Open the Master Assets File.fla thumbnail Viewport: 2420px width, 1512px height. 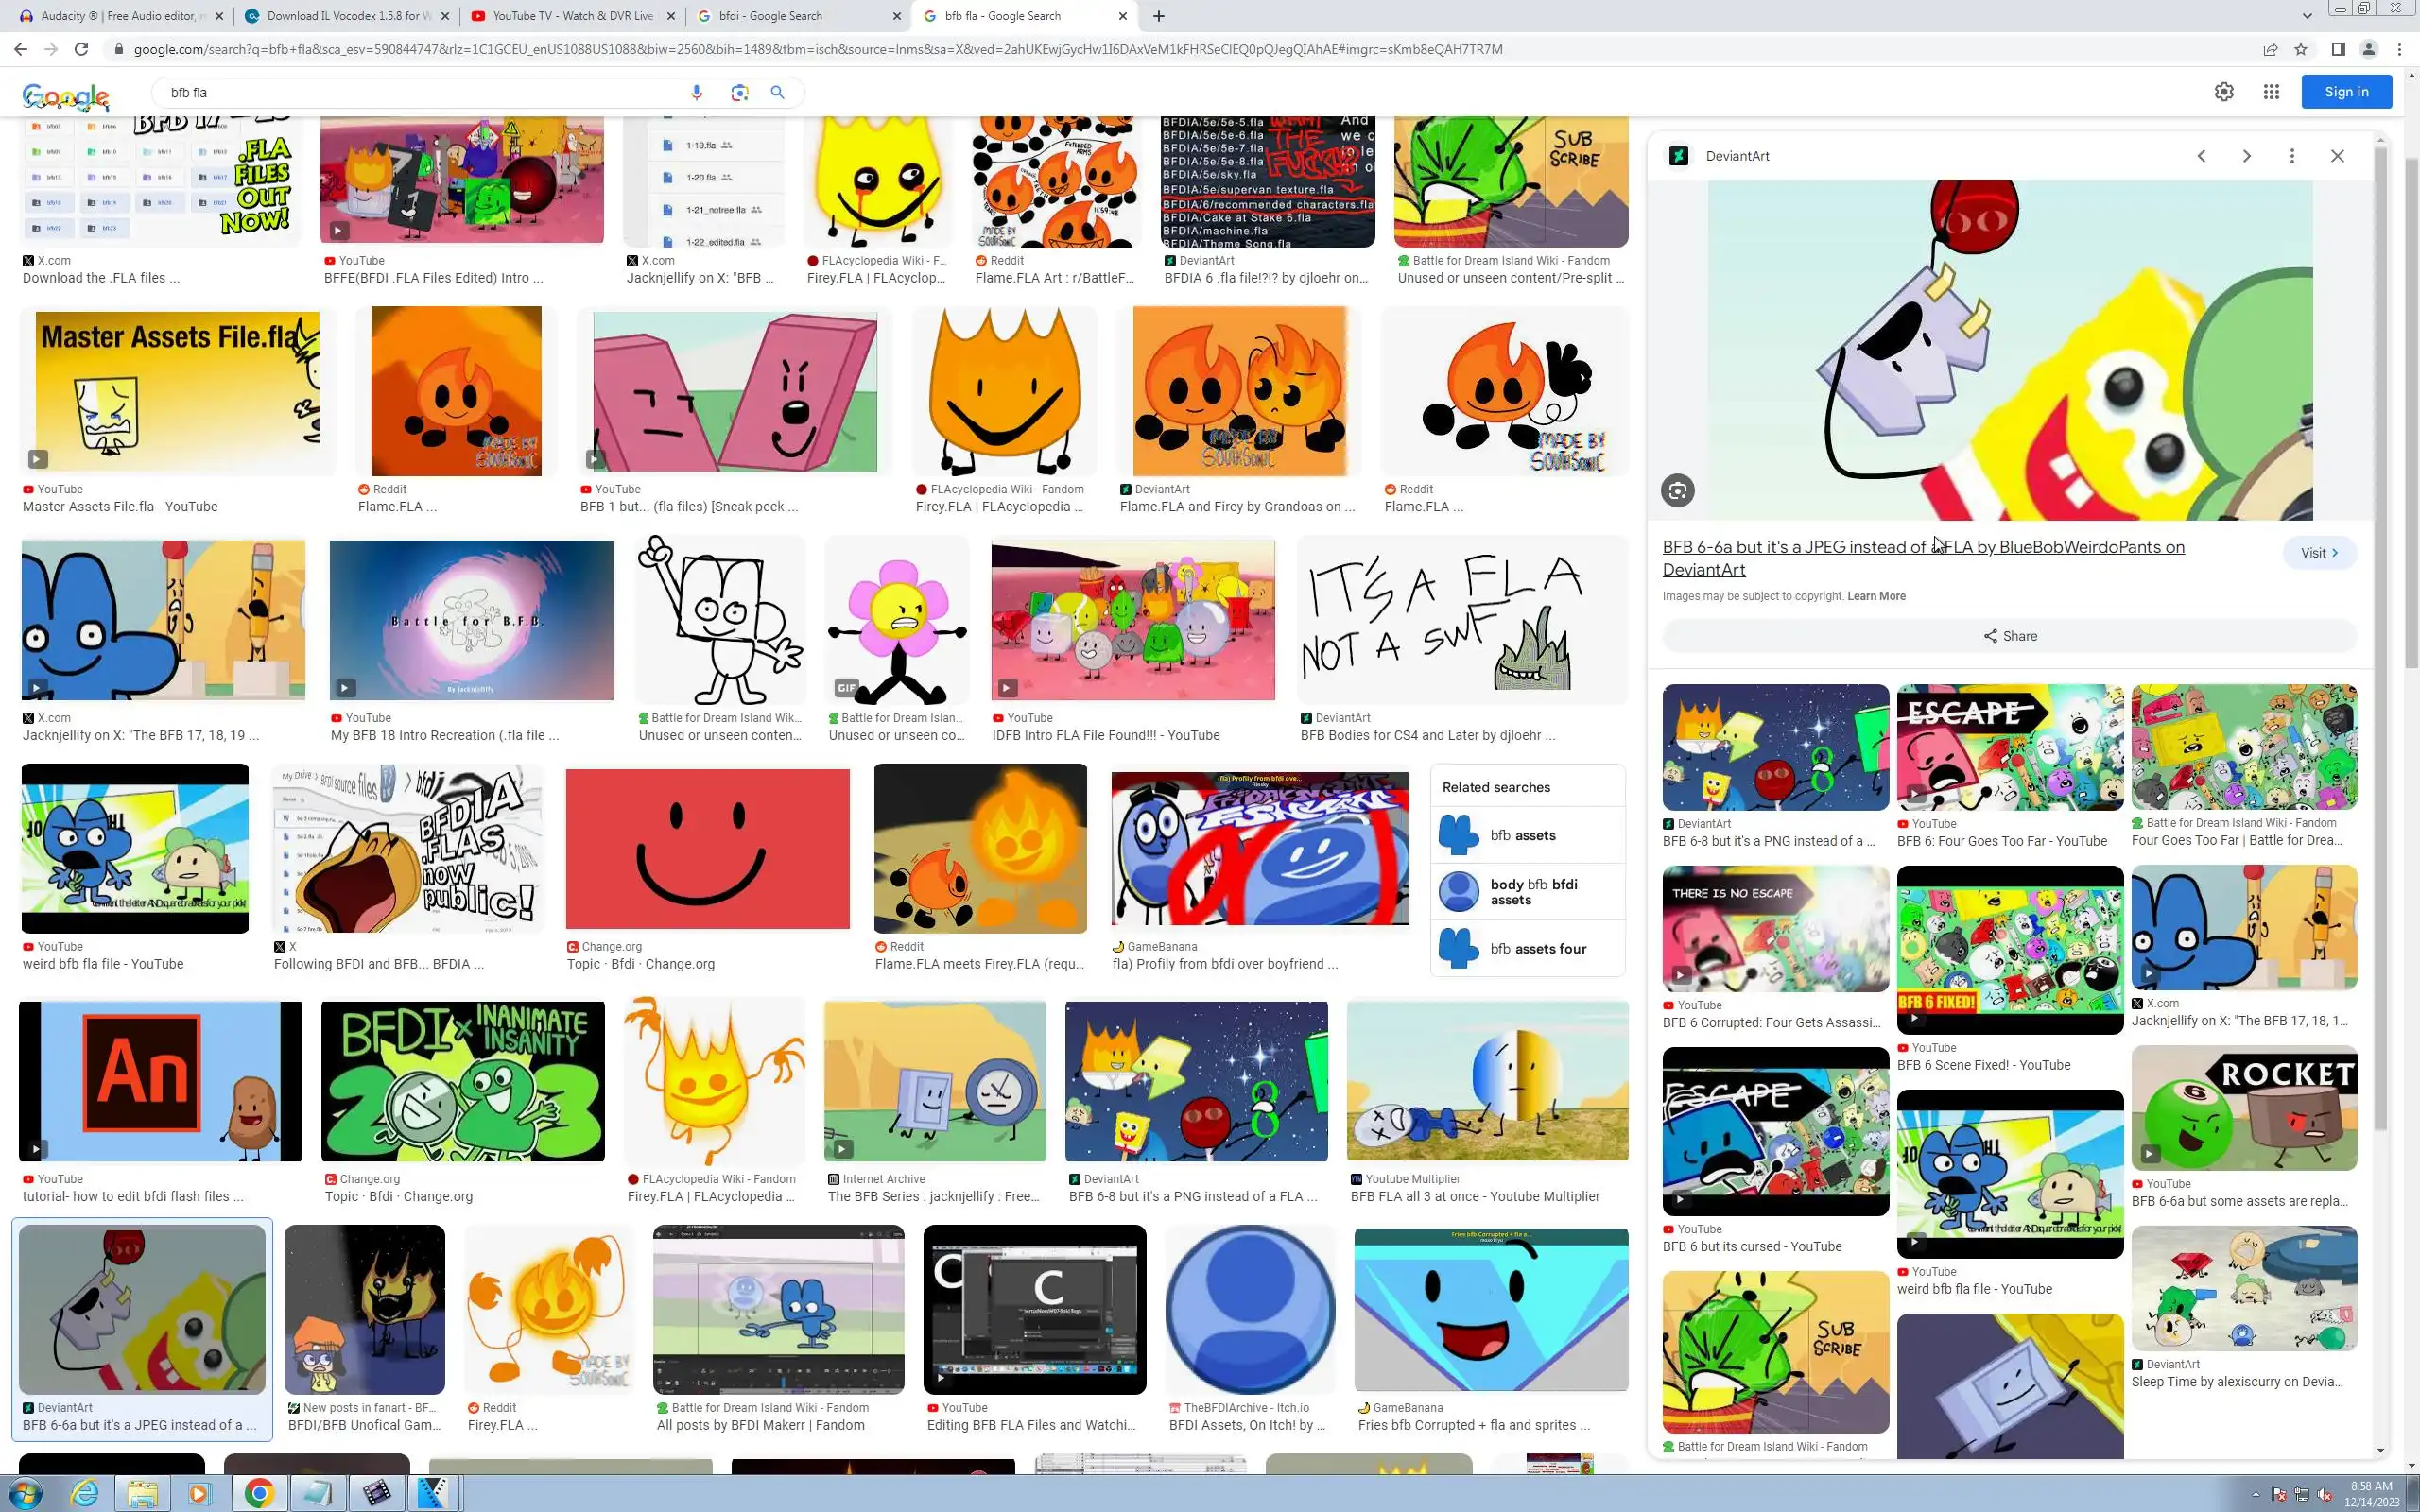pos(177,391)
